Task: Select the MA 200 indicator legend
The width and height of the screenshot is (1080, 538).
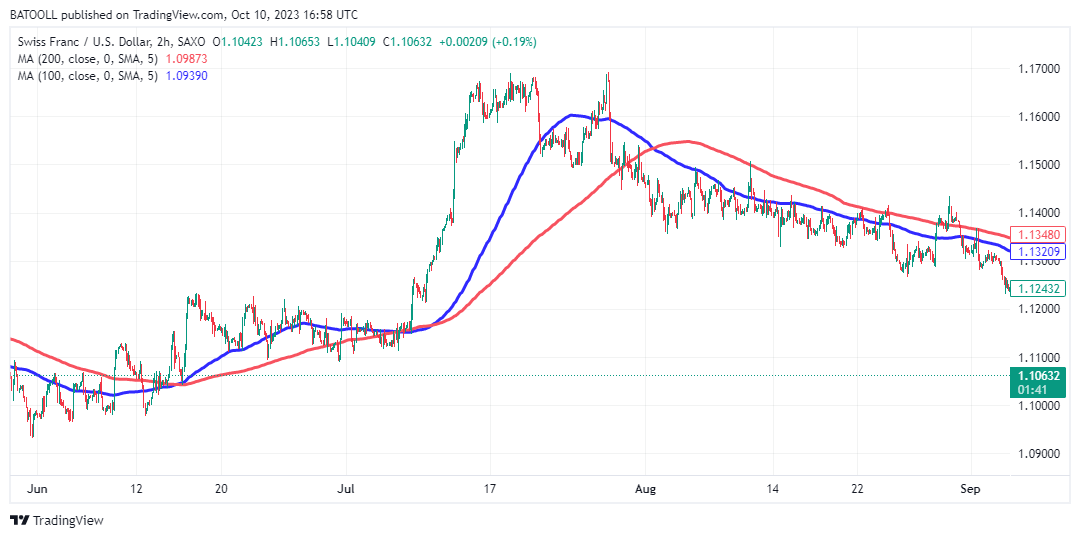Action: [x=86, y=59]
